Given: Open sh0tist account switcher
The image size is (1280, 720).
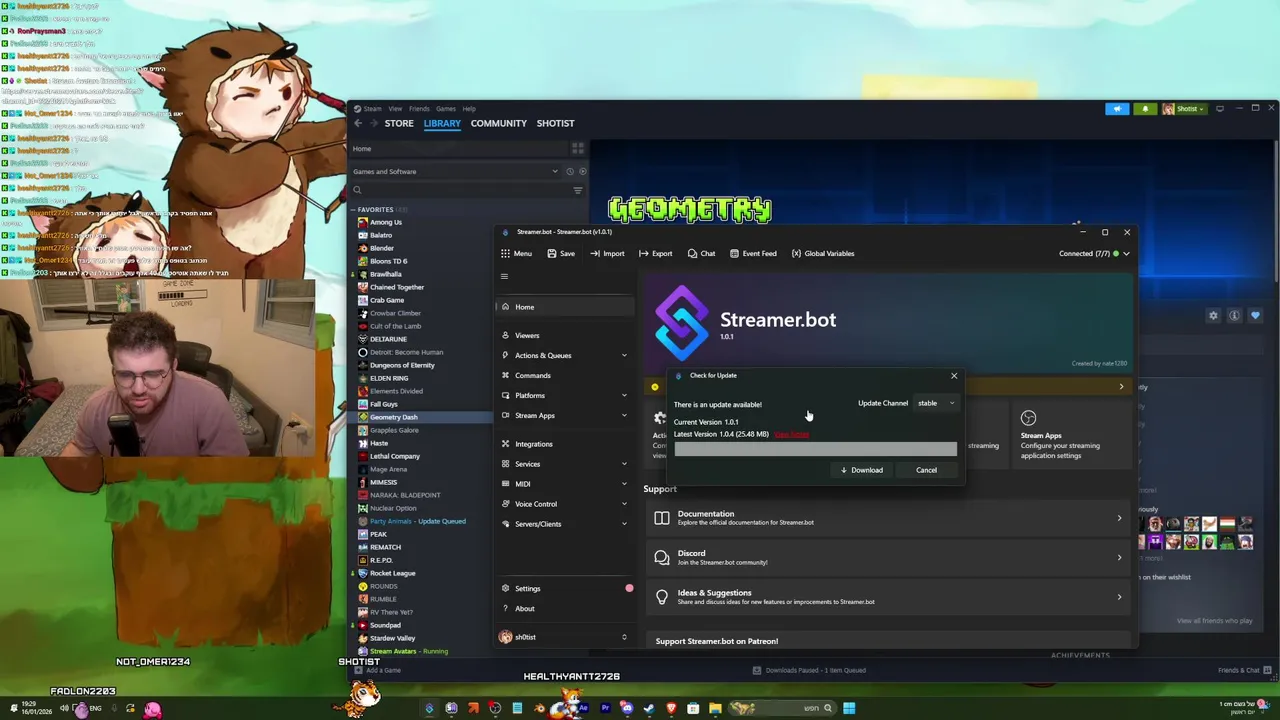Looking at the screenshot, I should click(x=565, y=637).
